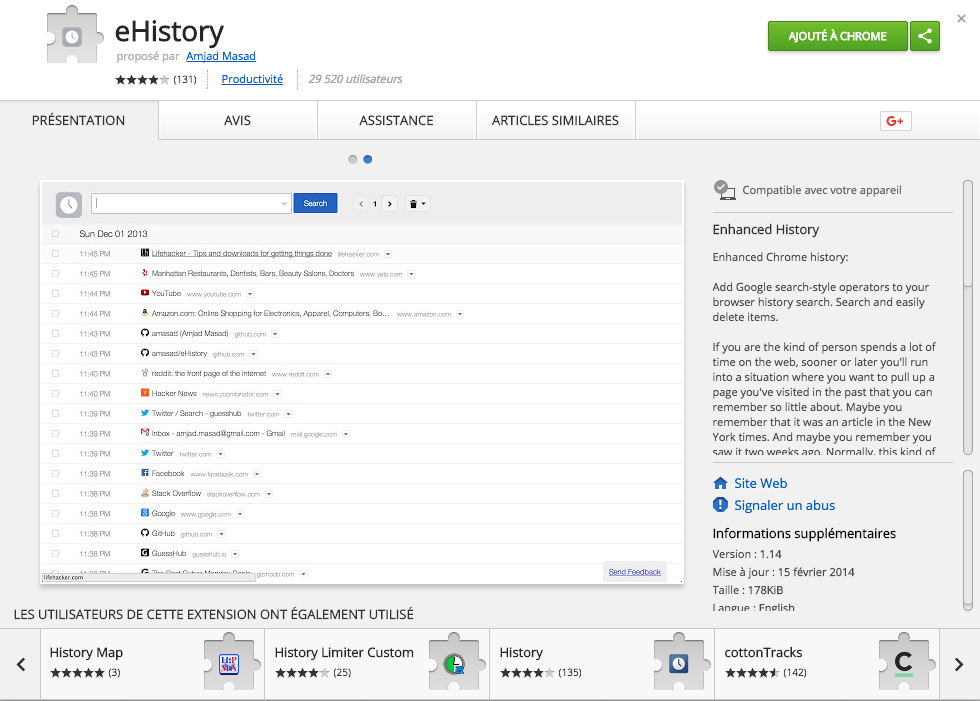Expand the www.yelp.com entry dropdown

coord(411,274)
